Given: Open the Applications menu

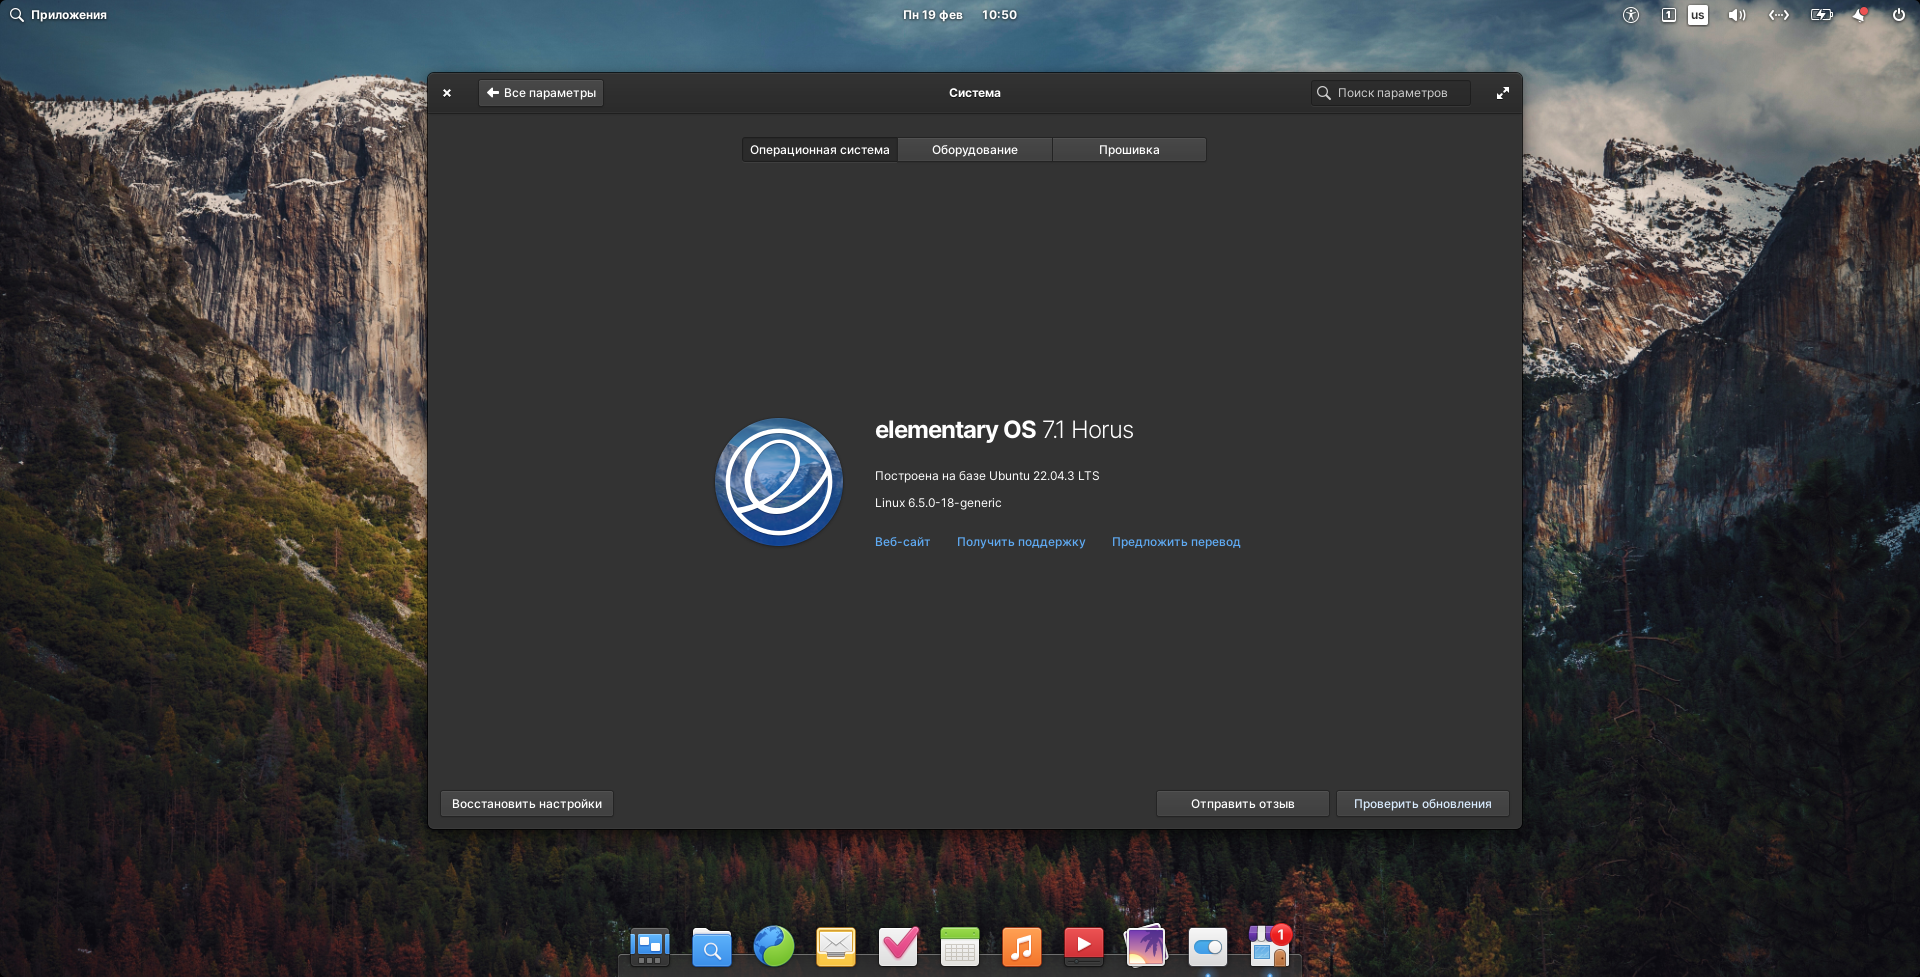Looking at the screenshot, I should pyautogui.click(x=58, y=15).
